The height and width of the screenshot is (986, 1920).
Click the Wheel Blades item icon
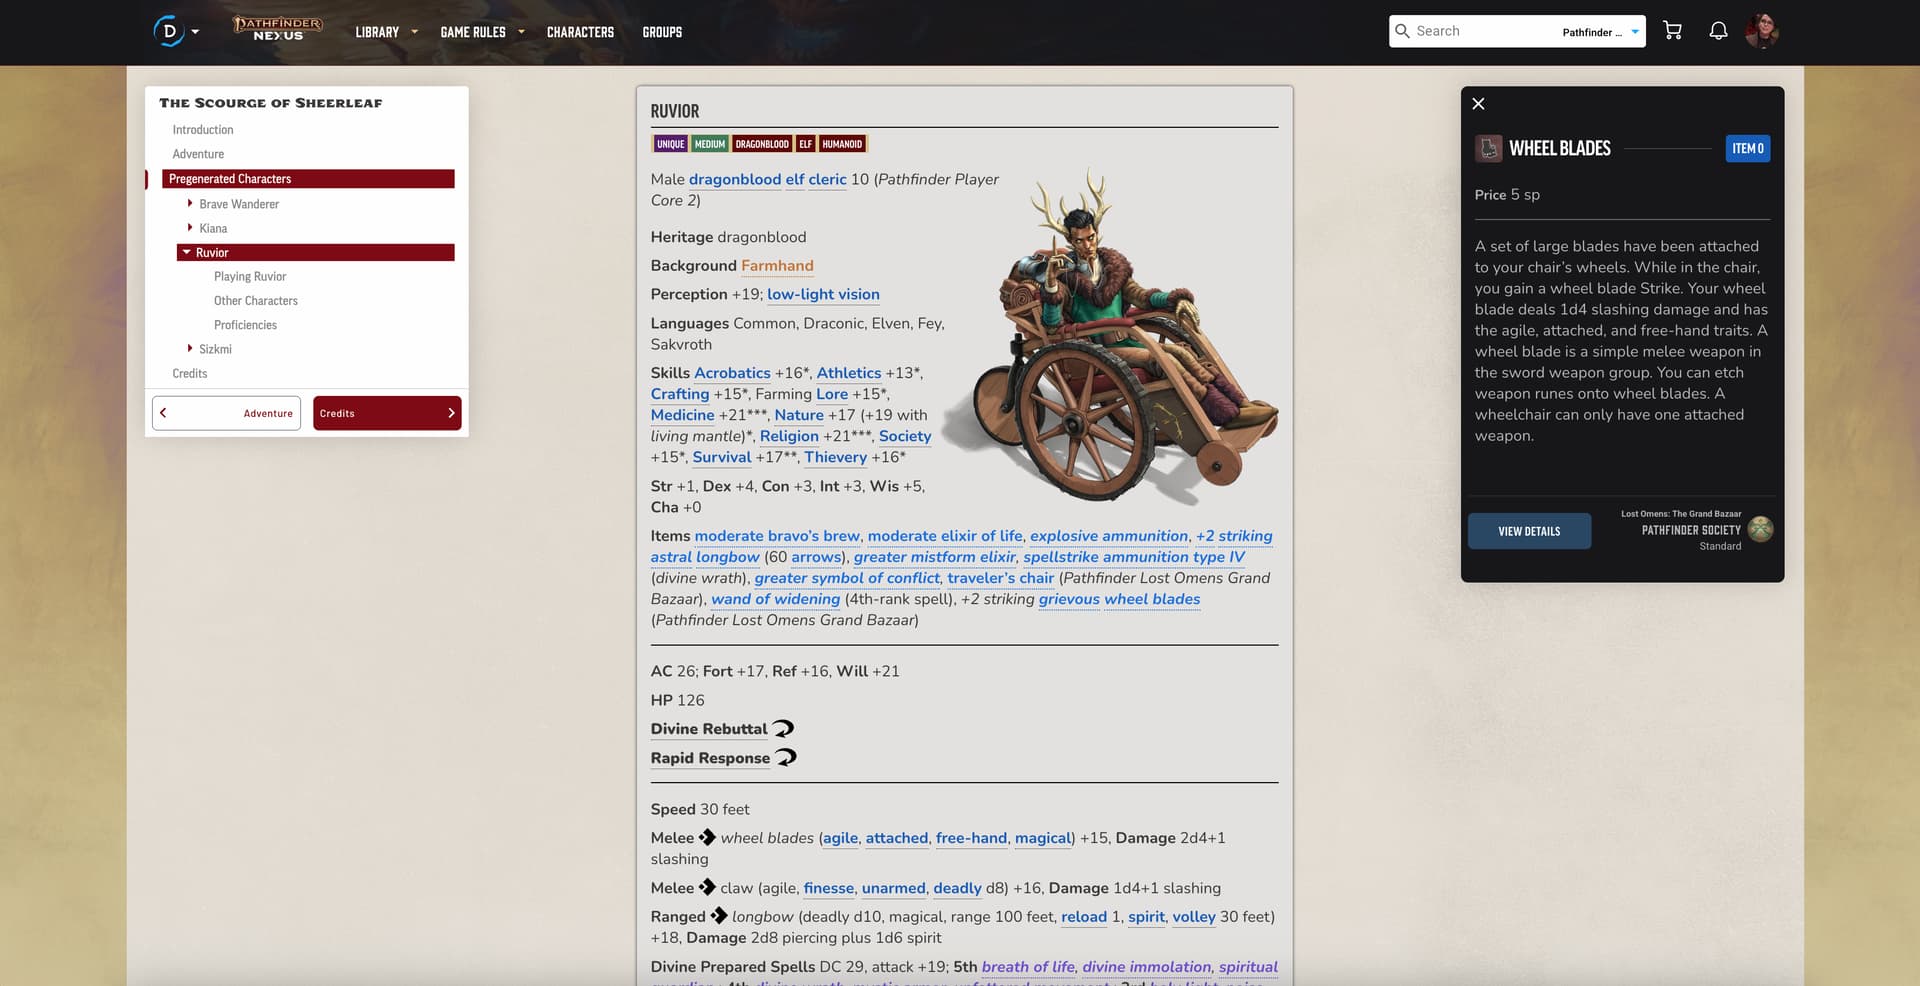coord(1489,149)
